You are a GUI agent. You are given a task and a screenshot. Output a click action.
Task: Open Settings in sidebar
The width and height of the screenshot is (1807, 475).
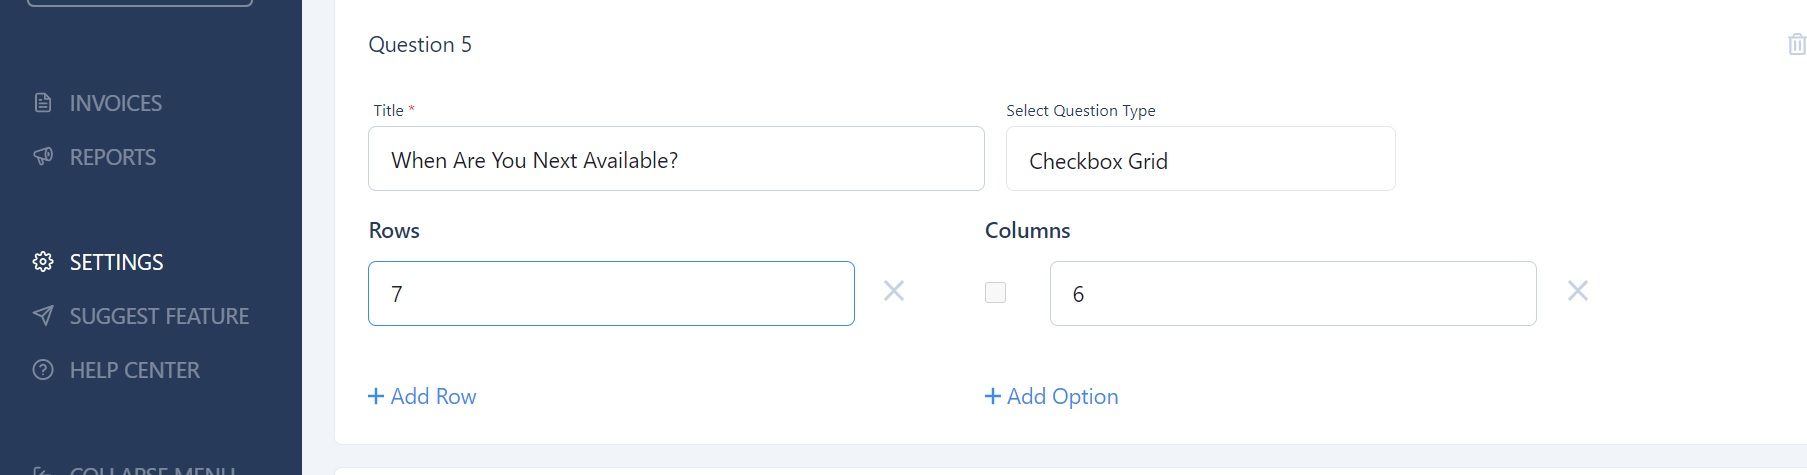[x=116, y=262]
